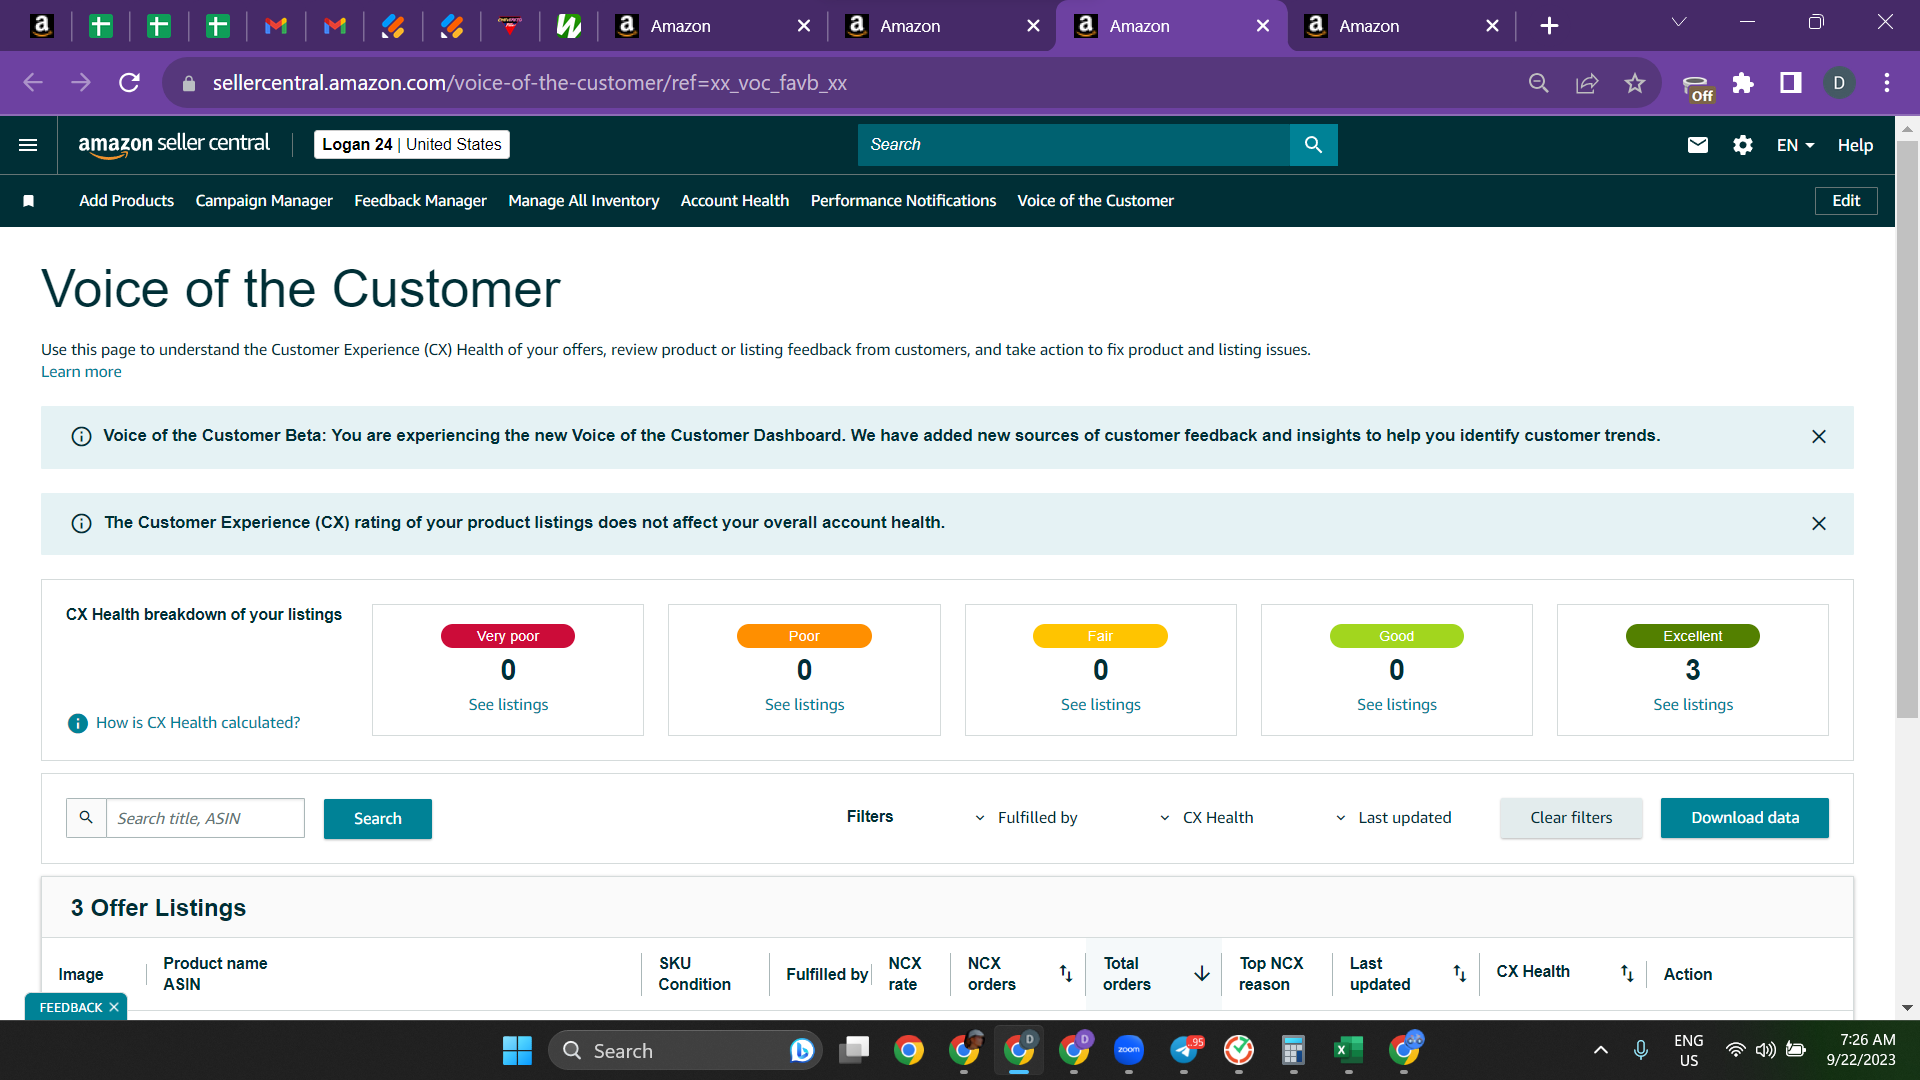Open the browser tab search chevron

click(1679, 22)
